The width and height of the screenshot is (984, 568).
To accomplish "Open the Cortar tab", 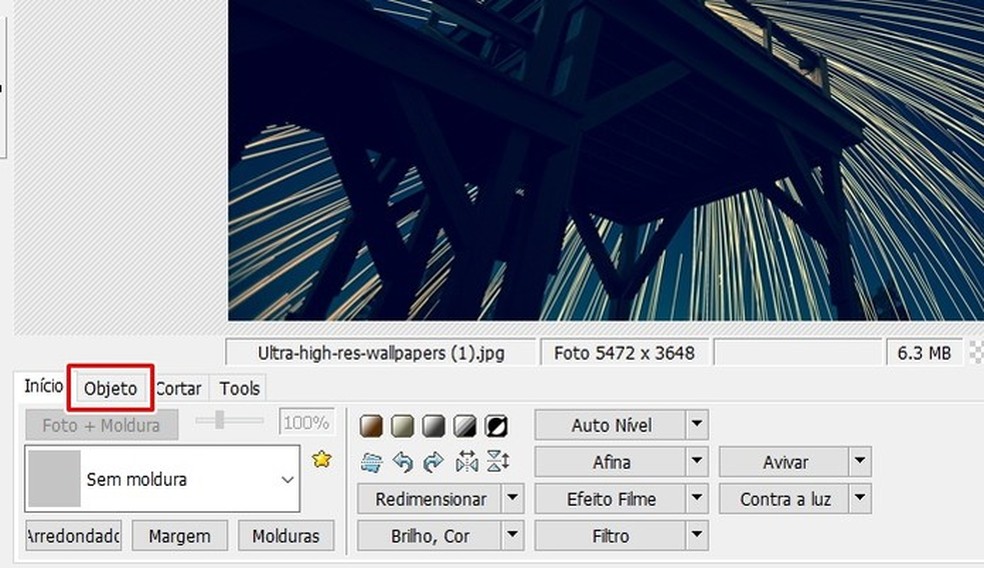I will [x=178, y=388].
